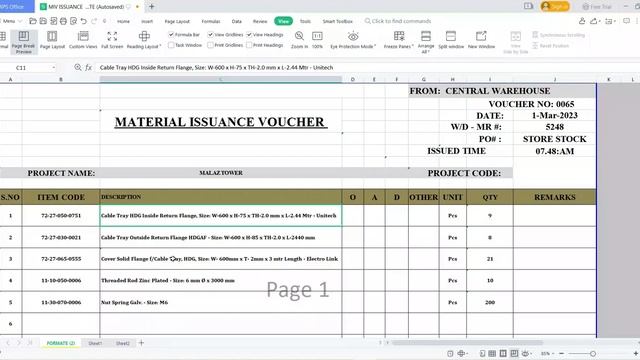The image size is (640, 360).
Task: Click Split Window
Action: tap(451, 40)
